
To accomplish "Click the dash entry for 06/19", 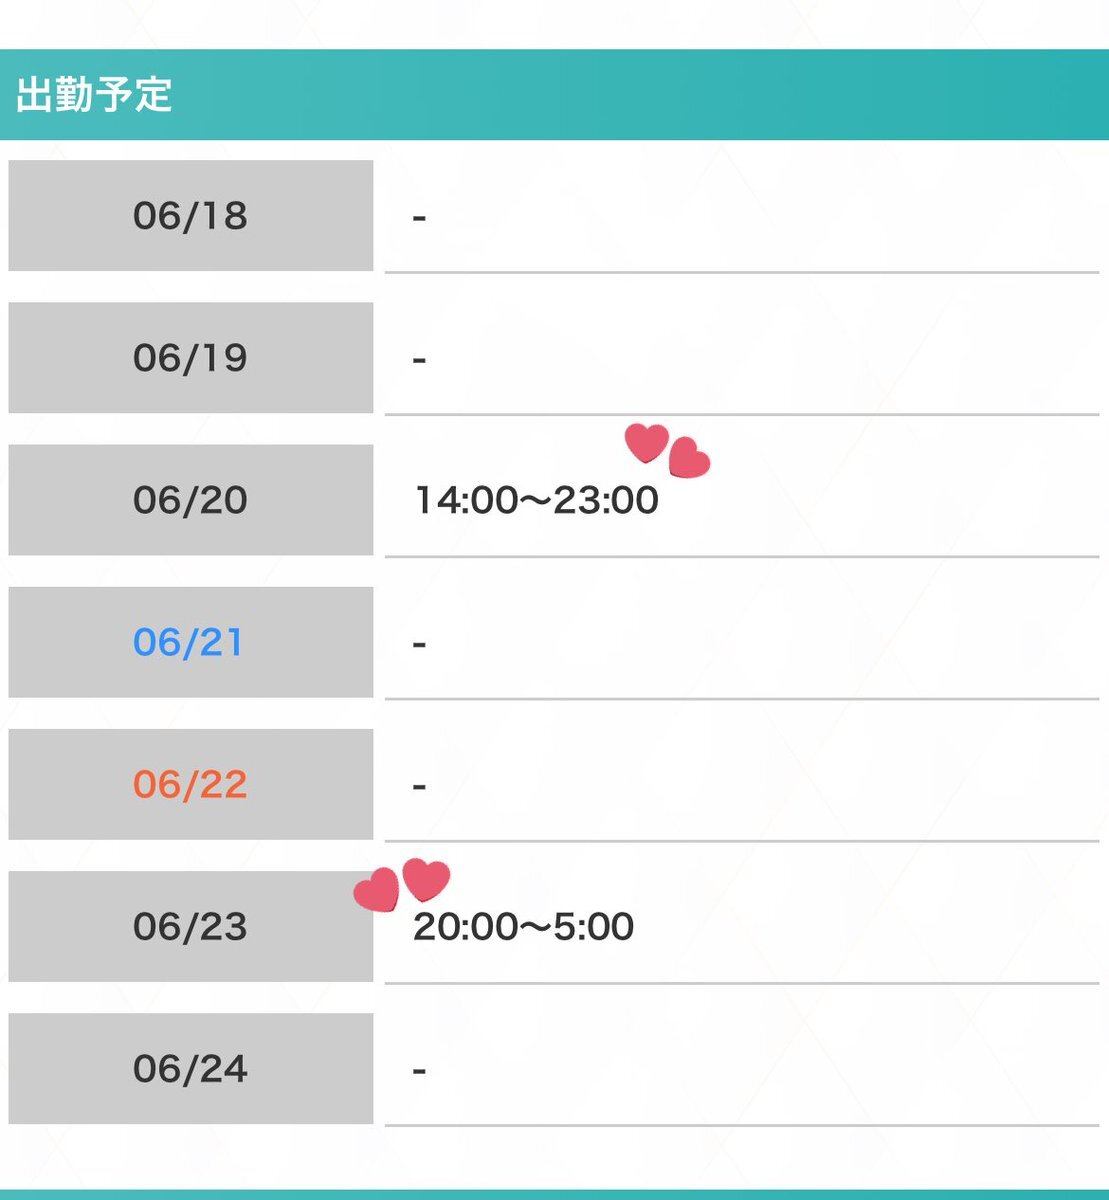I will tap(420, 359).
